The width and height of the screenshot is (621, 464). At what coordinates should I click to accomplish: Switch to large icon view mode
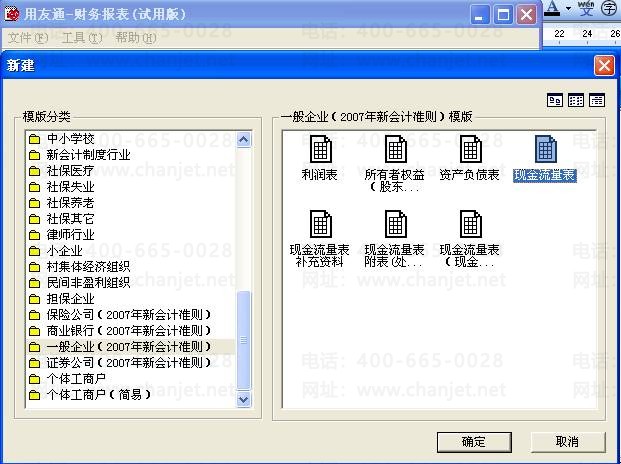coord(554,100)
